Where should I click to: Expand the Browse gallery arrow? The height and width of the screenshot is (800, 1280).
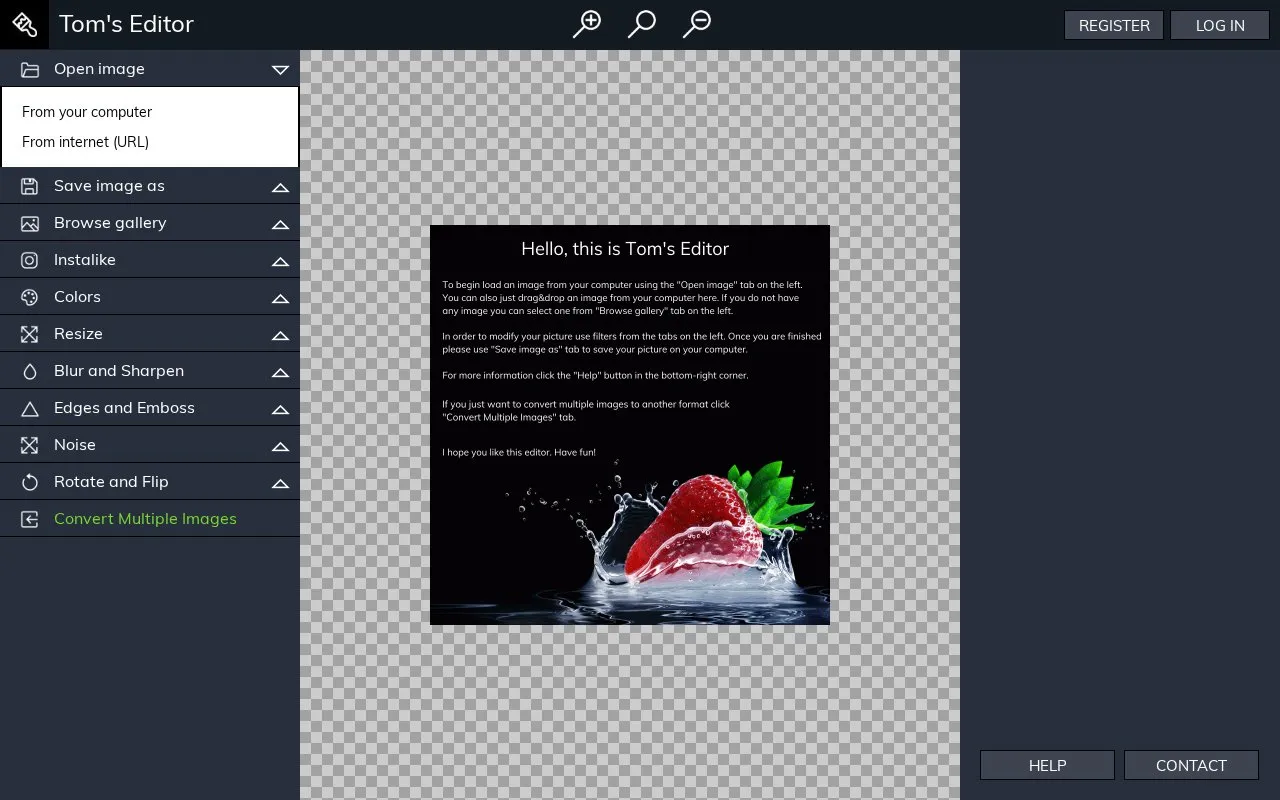[x=280, y=224]
